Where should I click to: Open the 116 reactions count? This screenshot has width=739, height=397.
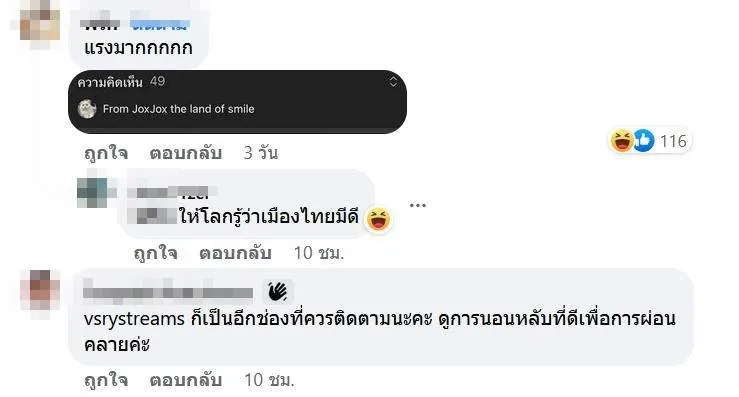coord(673,141)
